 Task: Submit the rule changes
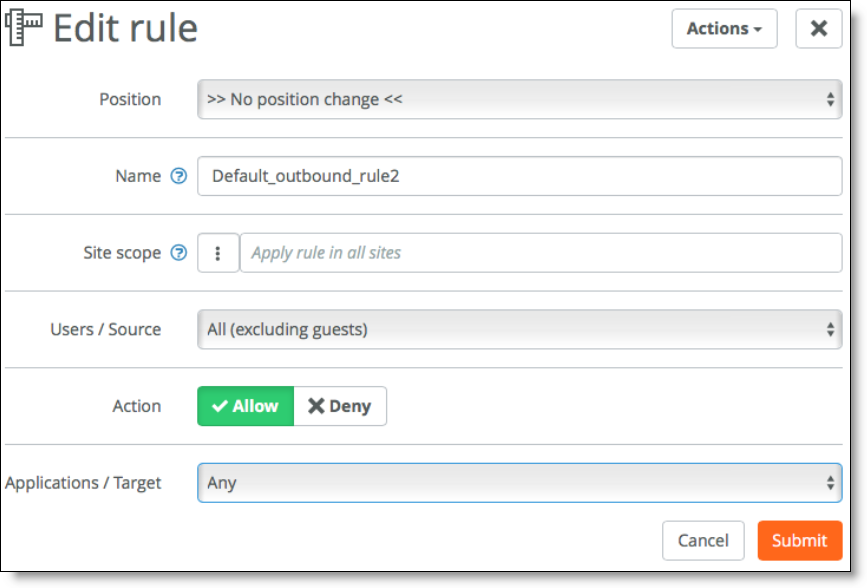(x=799, y=540)
